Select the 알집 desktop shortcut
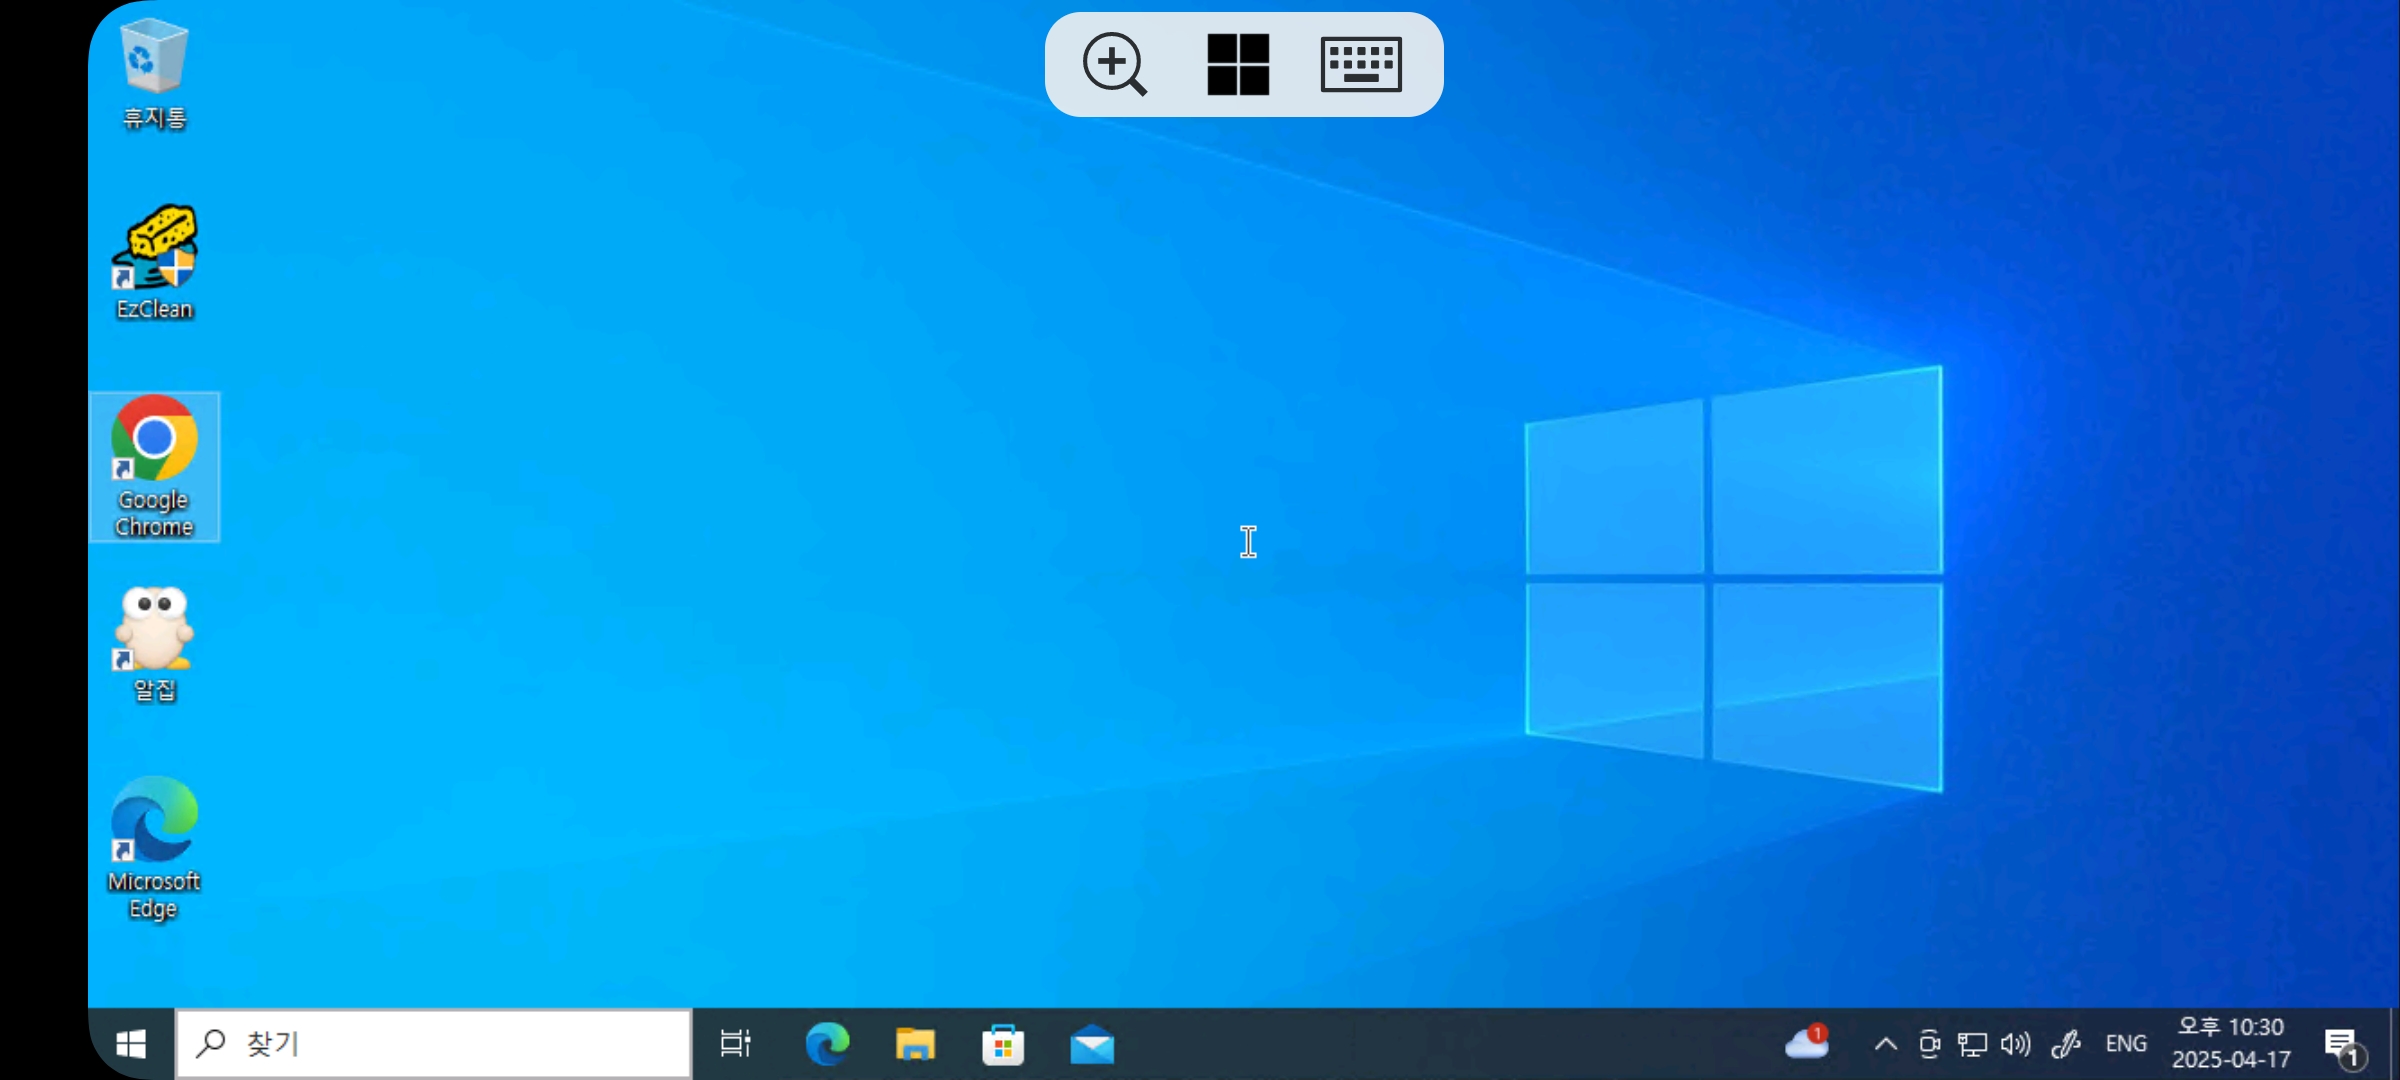 pyautogui.click(x=154, y=644)
